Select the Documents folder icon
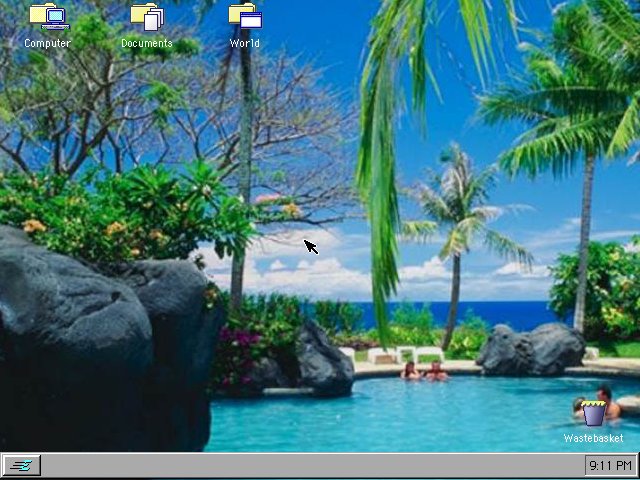Viewport: 640px width, 480px height. (147, 17)
